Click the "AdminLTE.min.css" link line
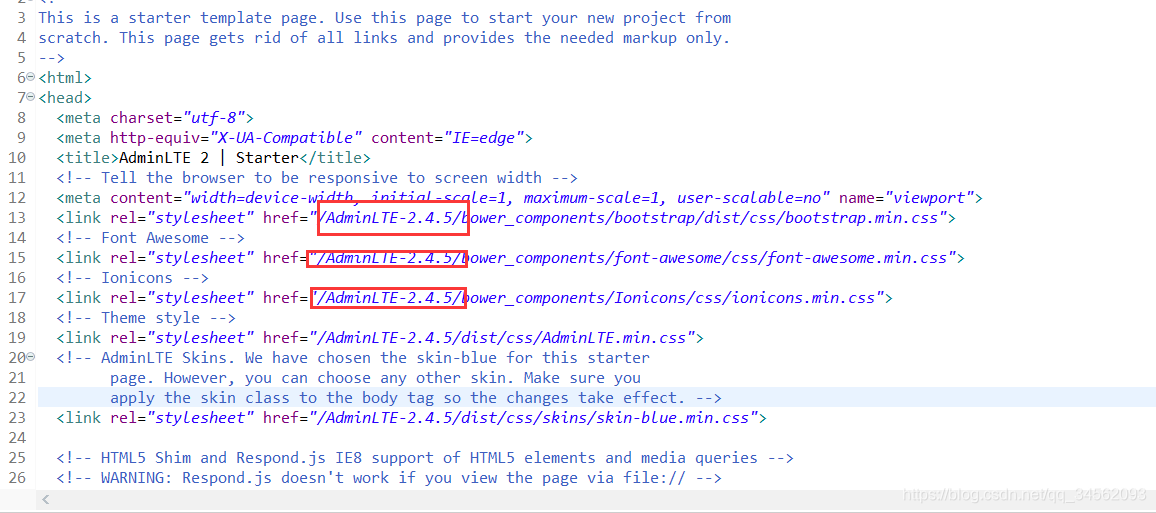This screenshot has width=1156, height=513. pos(380,338)
